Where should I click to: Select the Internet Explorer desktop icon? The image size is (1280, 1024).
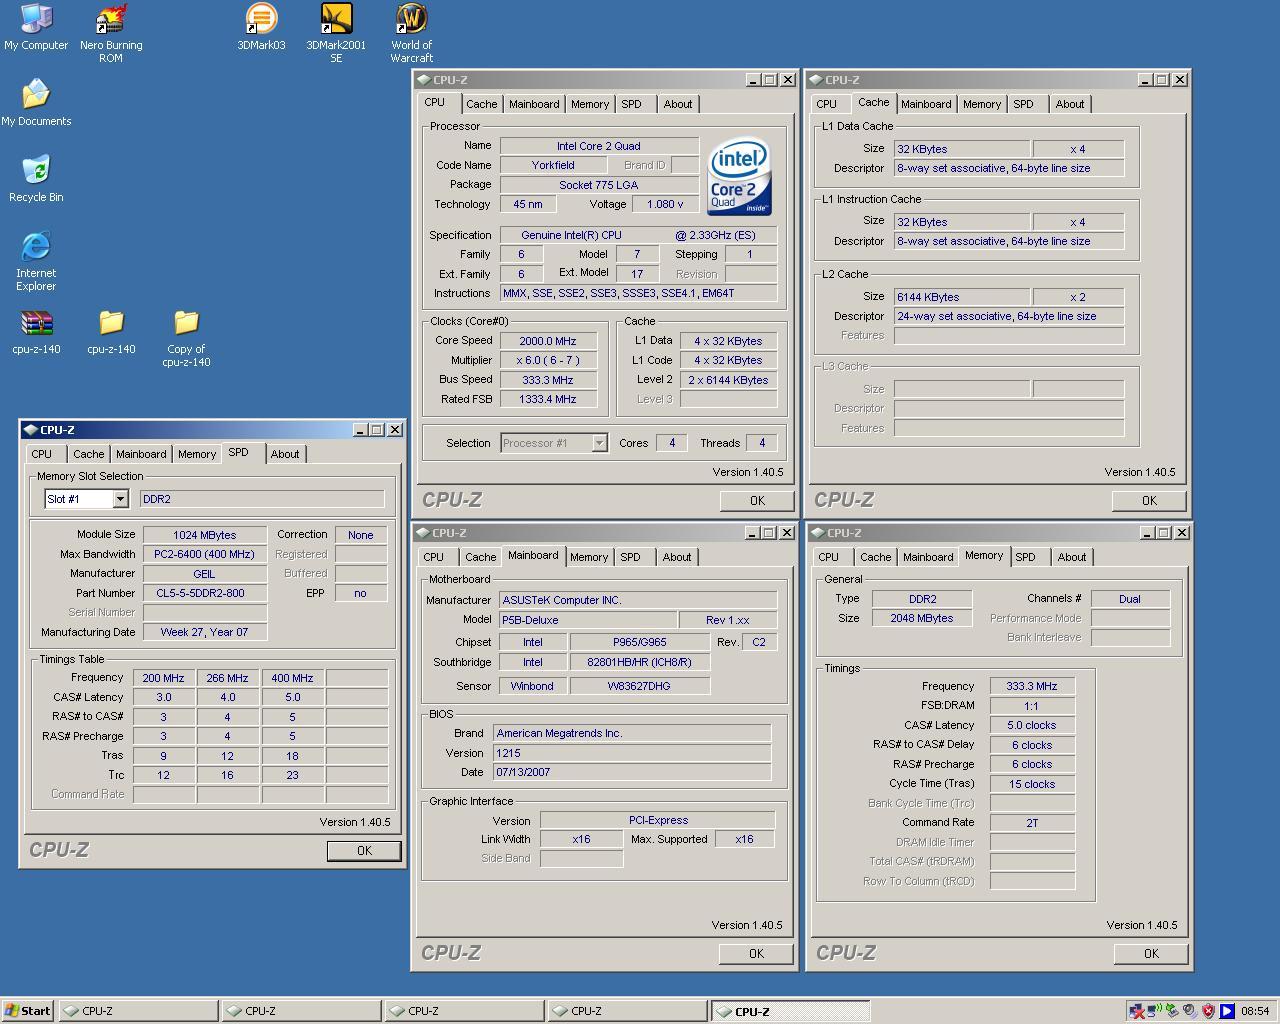click(x=36, y=261)
